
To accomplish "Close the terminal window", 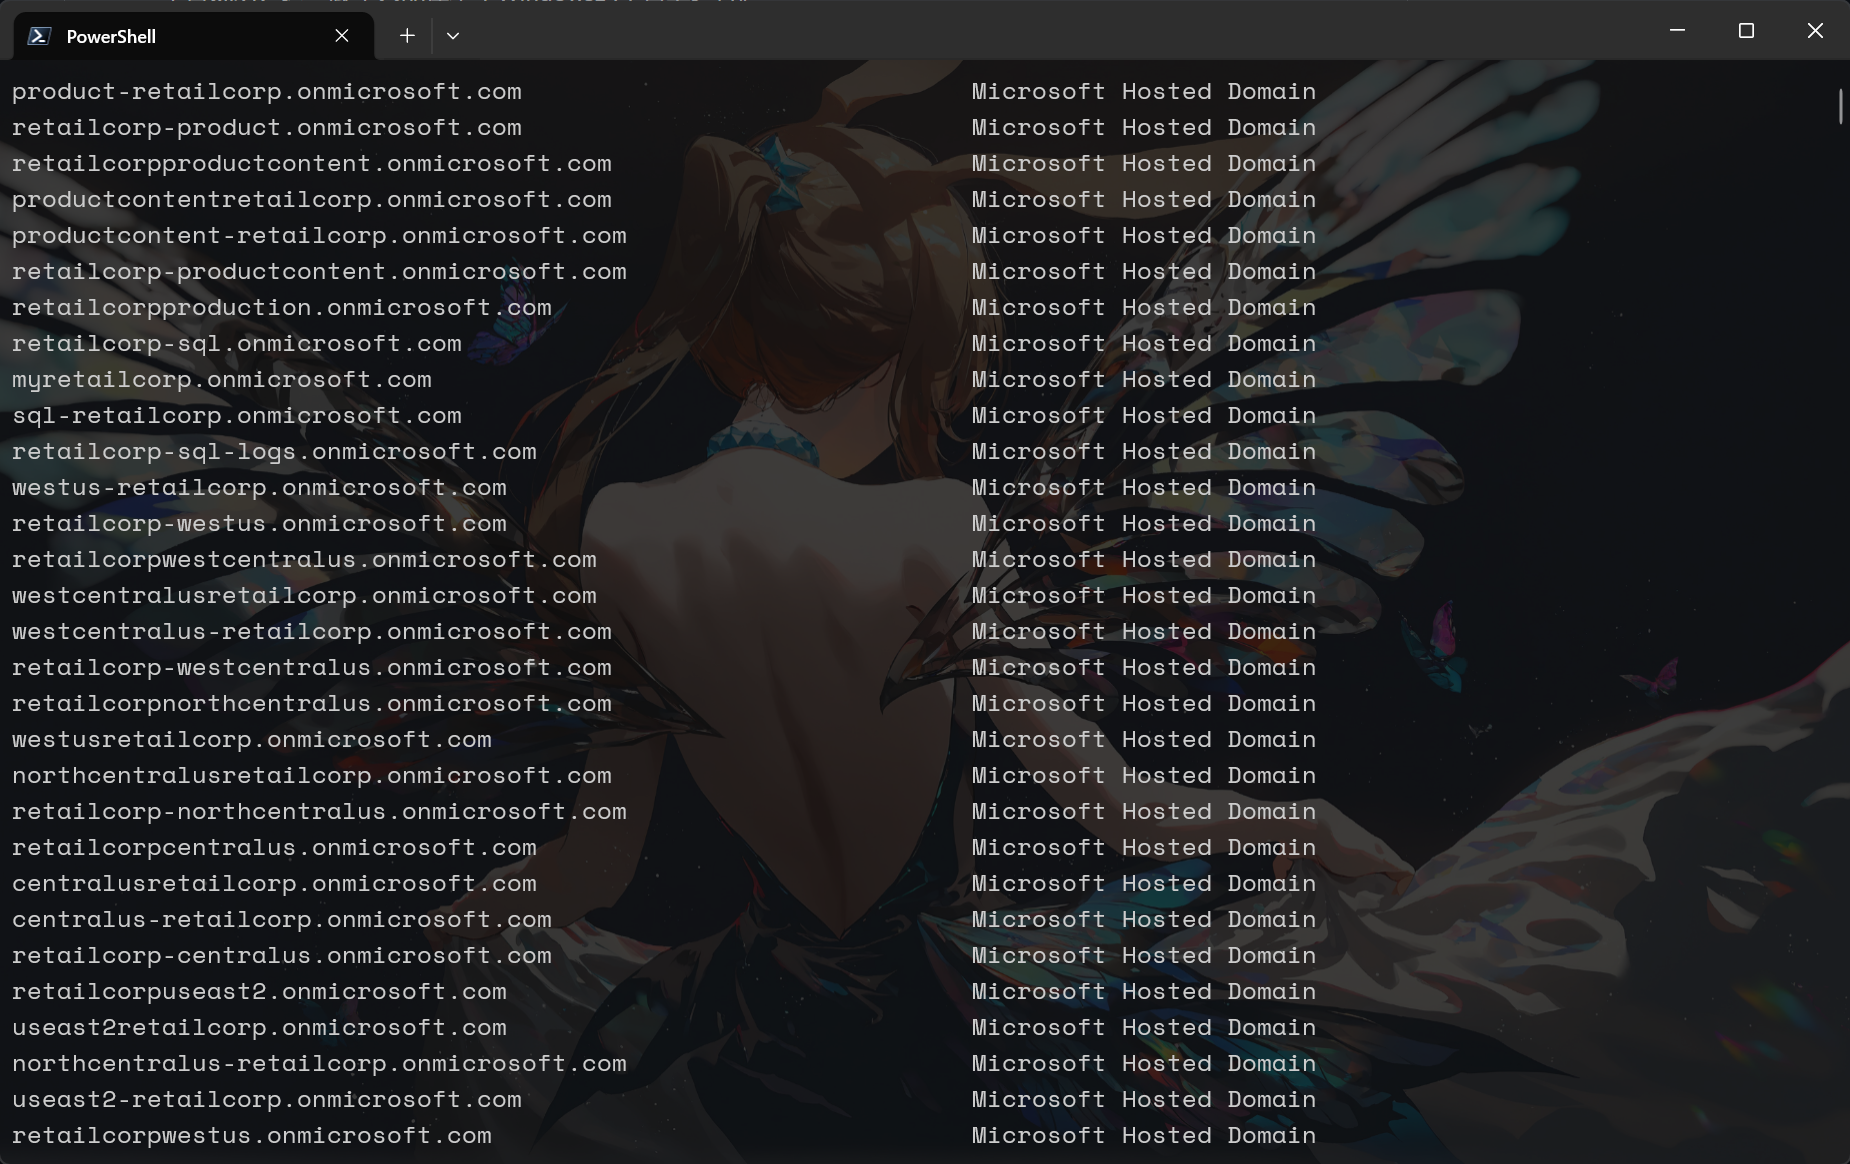I will pos(1815,31).
